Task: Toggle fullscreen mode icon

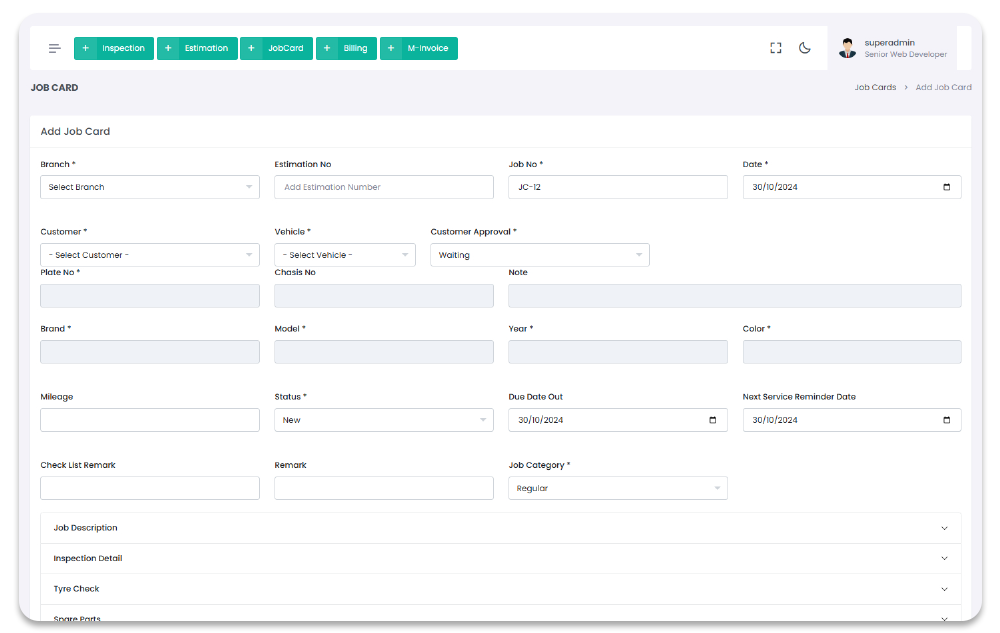Action: tap(775, 48)
